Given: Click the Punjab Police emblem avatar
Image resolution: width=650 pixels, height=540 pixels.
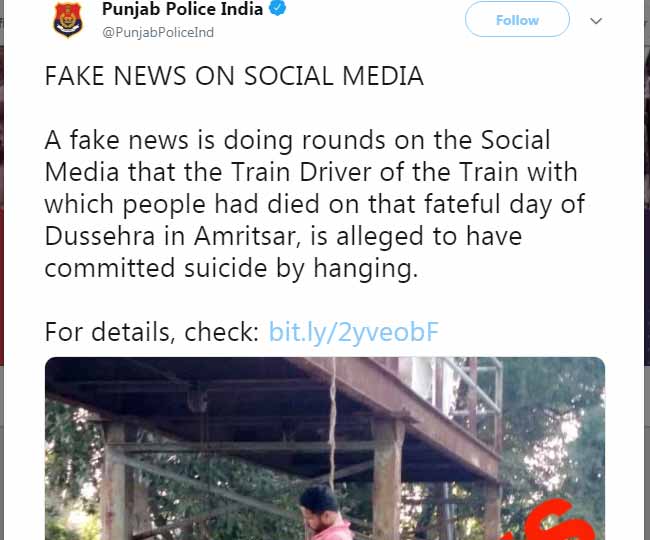Looking at the screenshot, I should pos(68,20).
